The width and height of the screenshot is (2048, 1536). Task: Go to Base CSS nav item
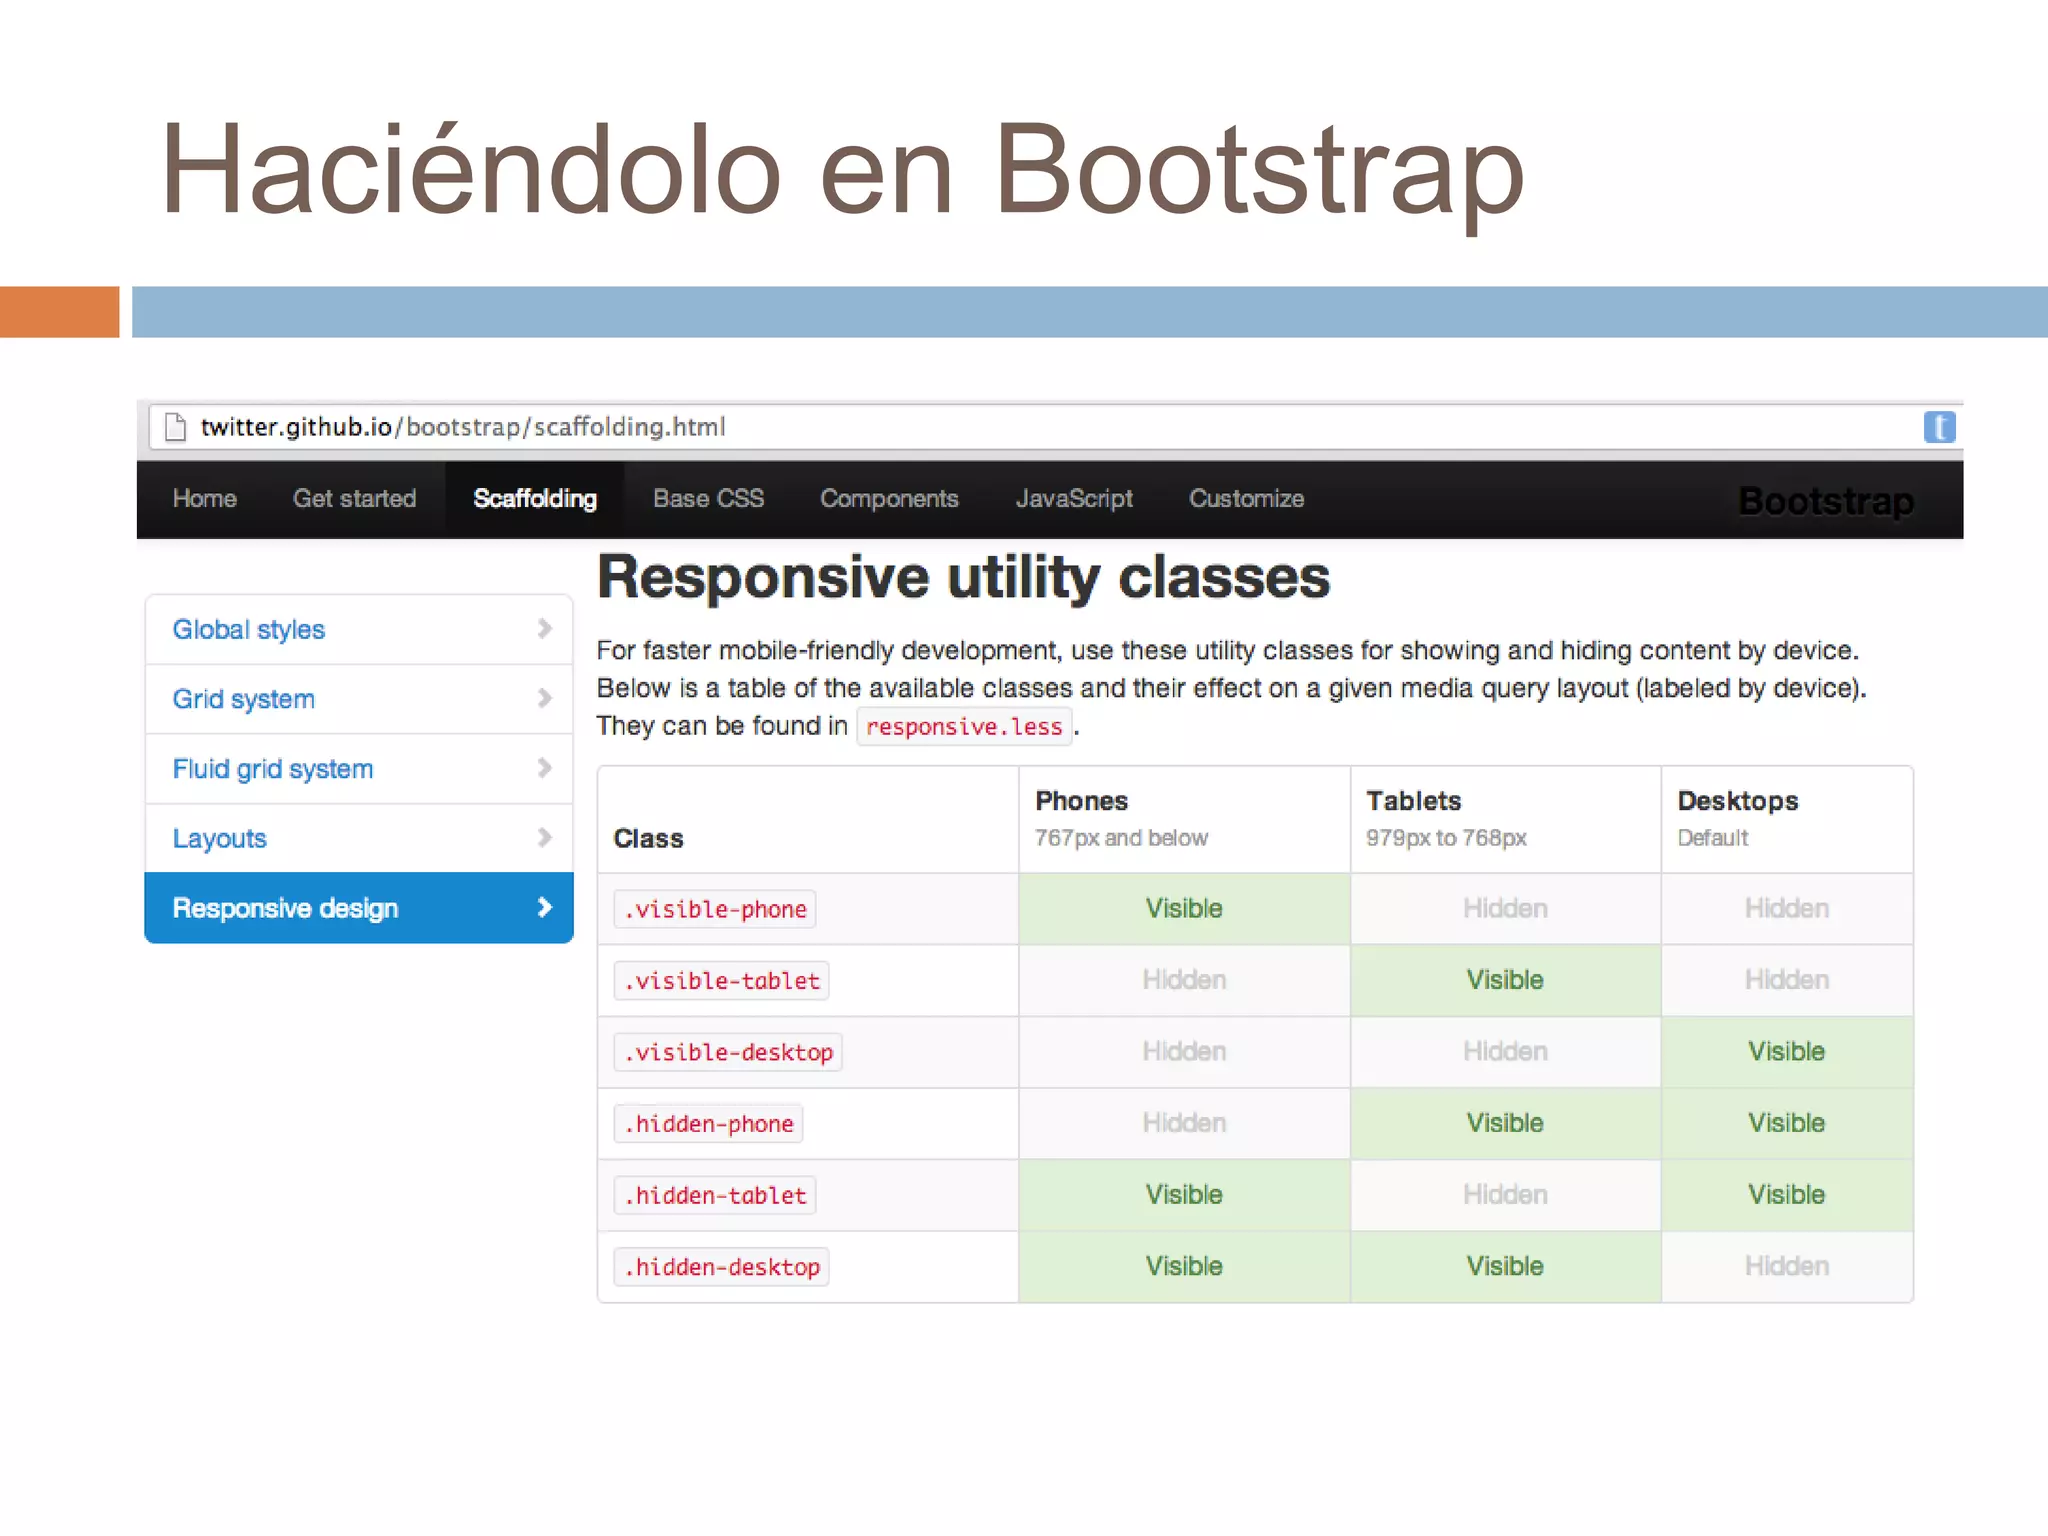[708, 498]
